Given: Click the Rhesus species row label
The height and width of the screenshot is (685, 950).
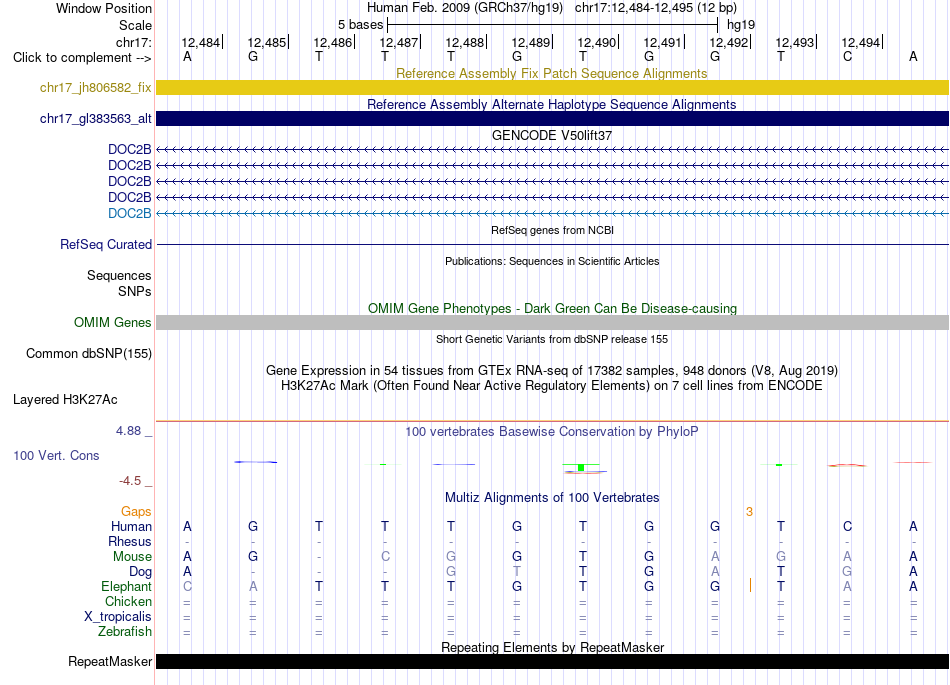Looking at the screenshot, I should tap(130, 541).
